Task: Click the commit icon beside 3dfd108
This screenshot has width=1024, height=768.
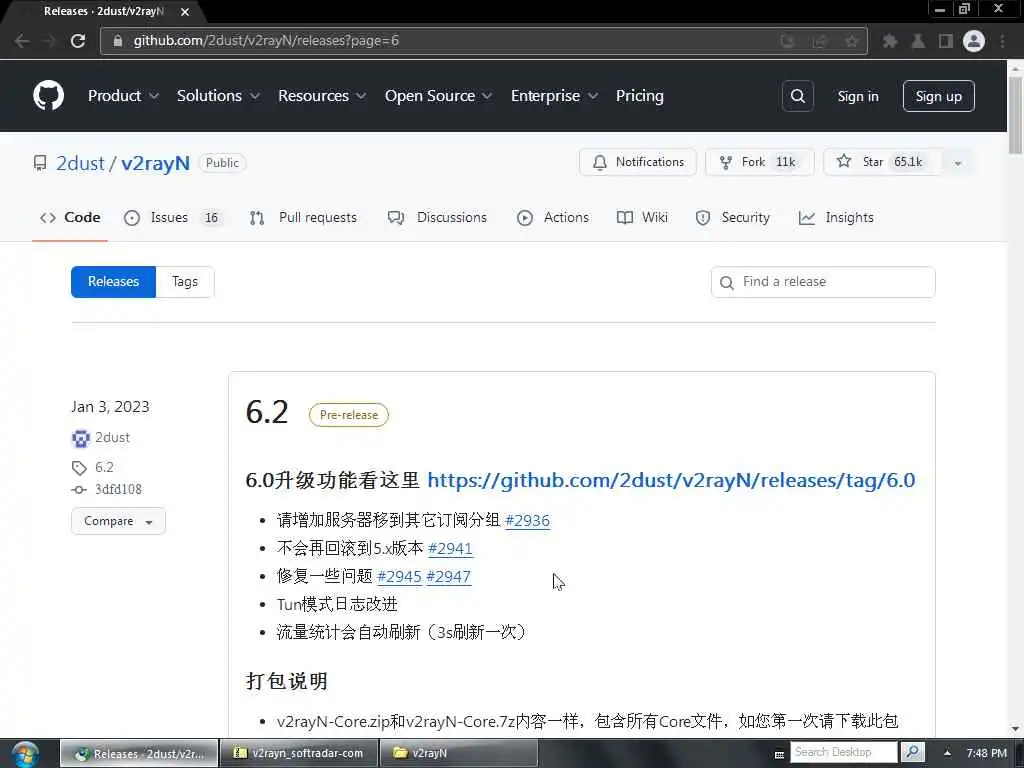Action: (x=79, y=490)
